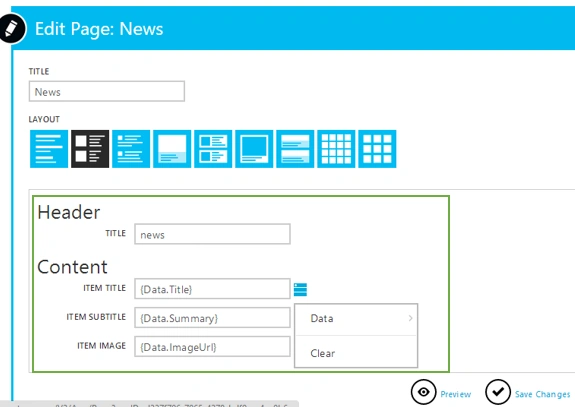Choose the large image with caption layout
Viewport: 575px width, 407px height.
pos(172,149)
